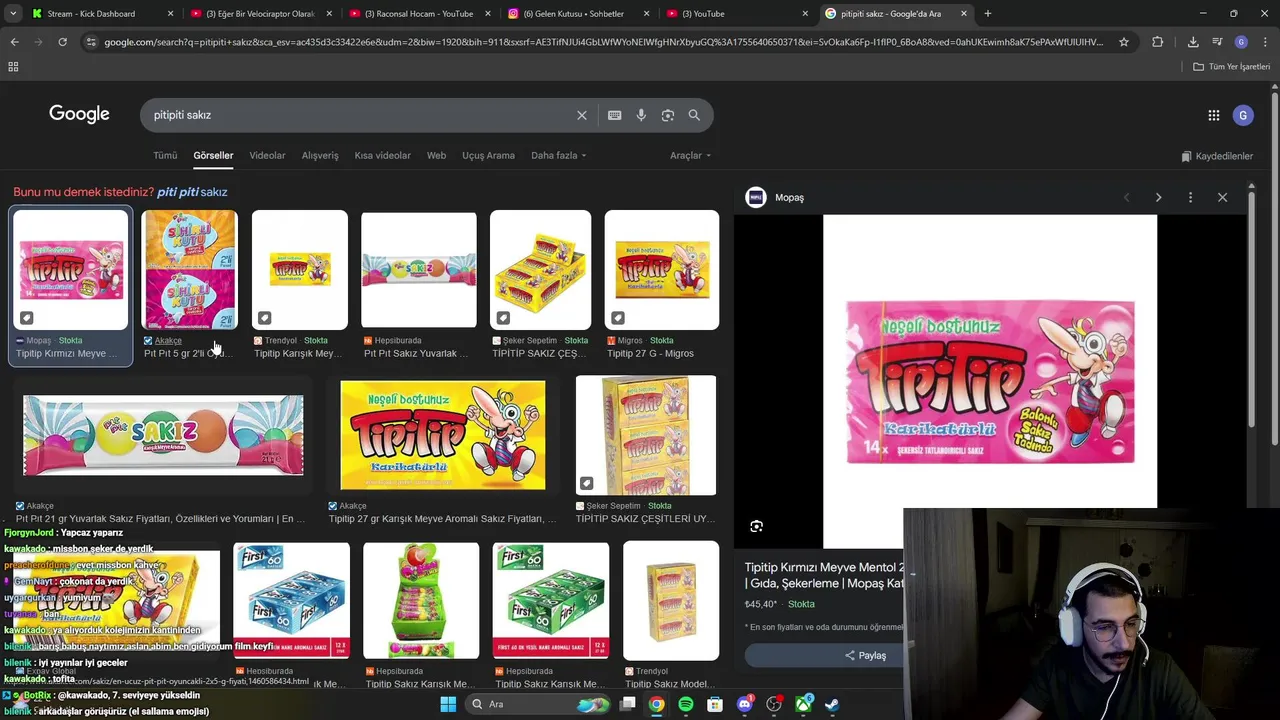Close the image preview panel
This screenshot has height=720, width=1280.
tap(1222, 197)
